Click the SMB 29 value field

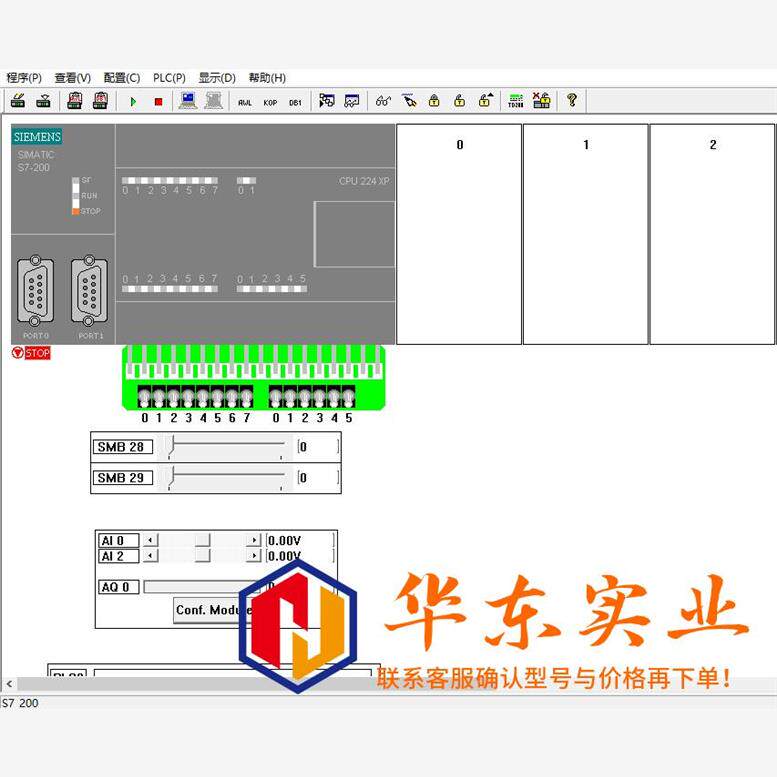click(x=318, y=478)
